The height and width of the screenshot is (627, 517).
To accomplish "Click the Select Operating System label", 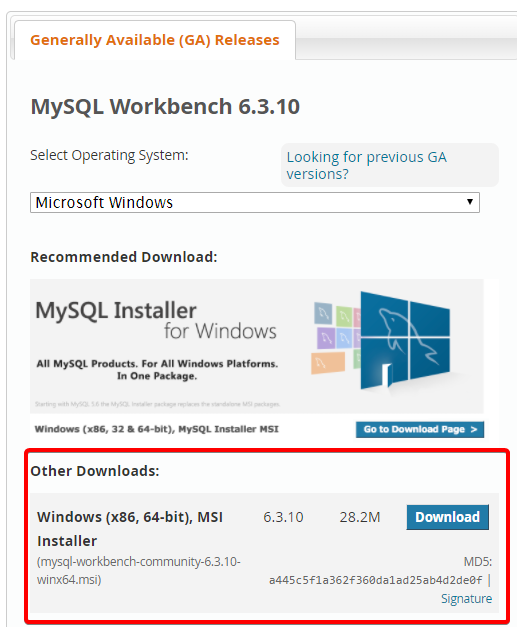I will [109, 155].
